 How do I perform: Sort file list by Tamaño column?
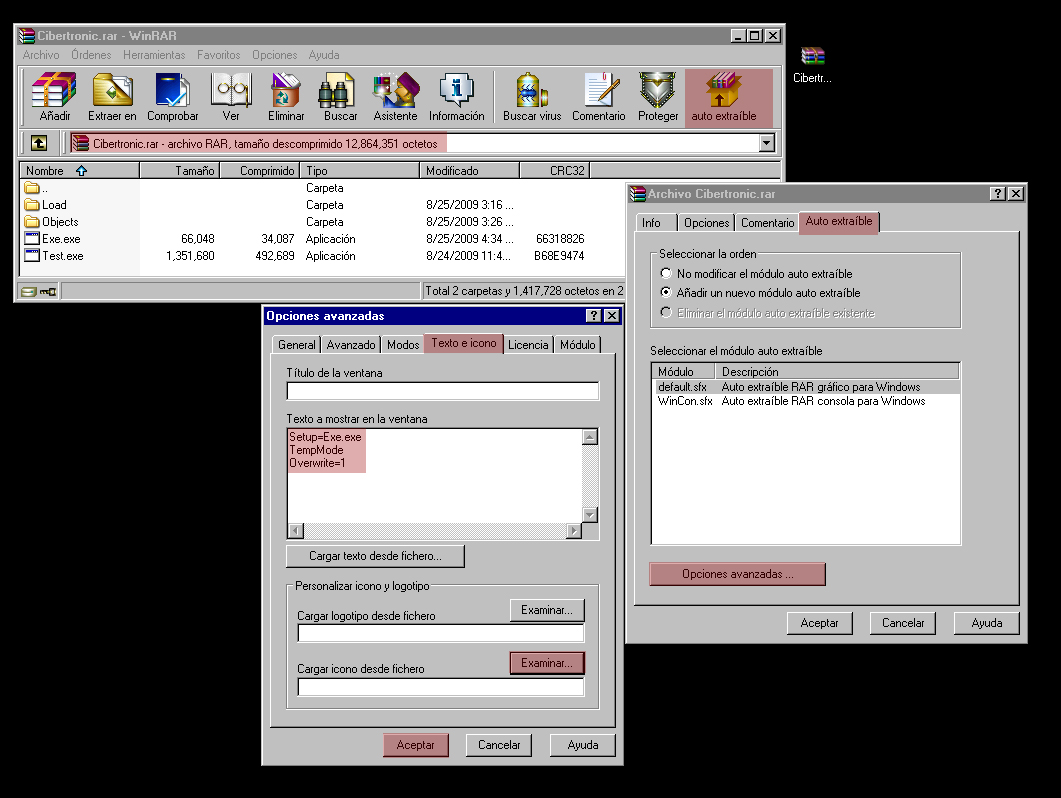coord(179,171)
